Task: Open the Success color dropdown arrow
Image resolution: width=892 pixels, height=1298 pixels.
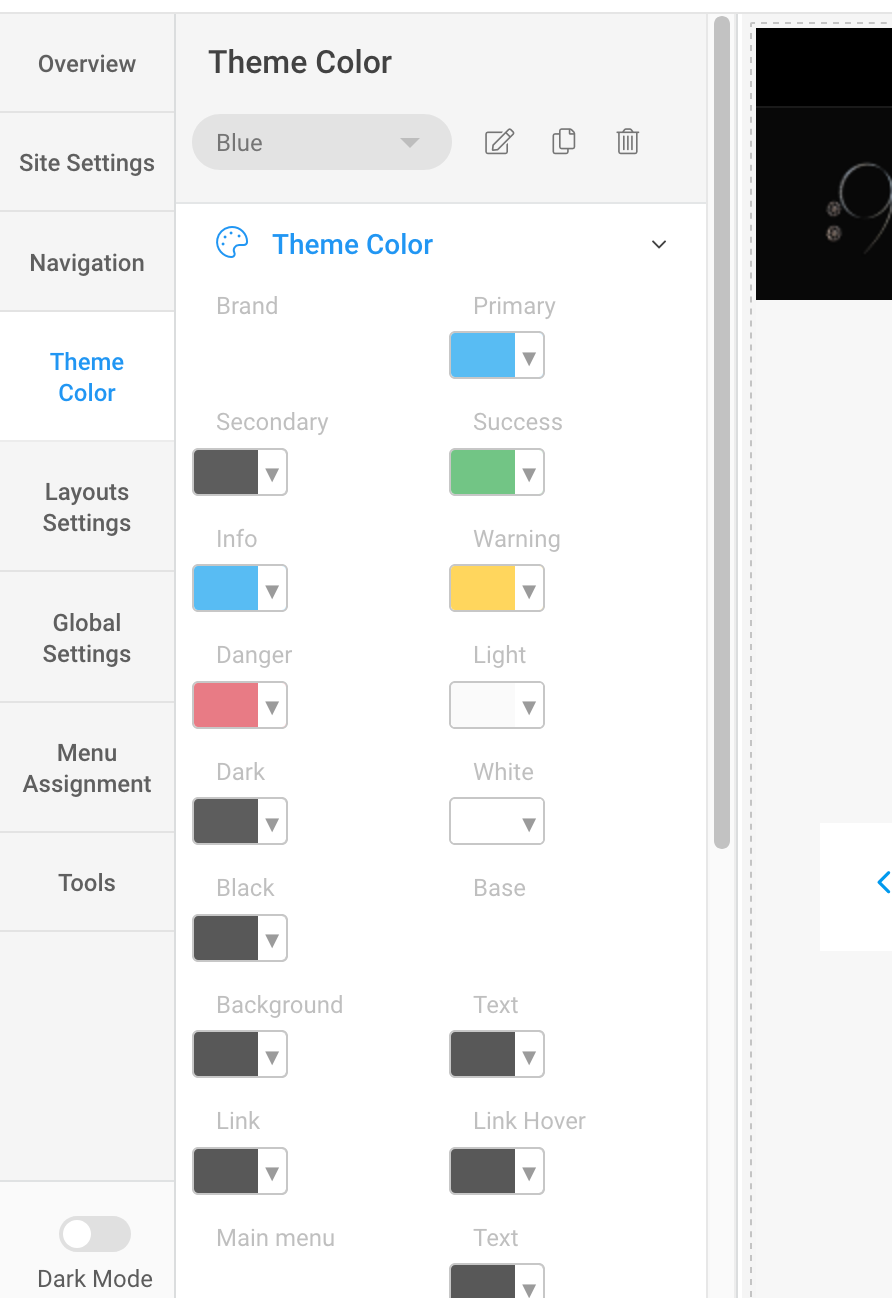Action: tap(529, 473)
